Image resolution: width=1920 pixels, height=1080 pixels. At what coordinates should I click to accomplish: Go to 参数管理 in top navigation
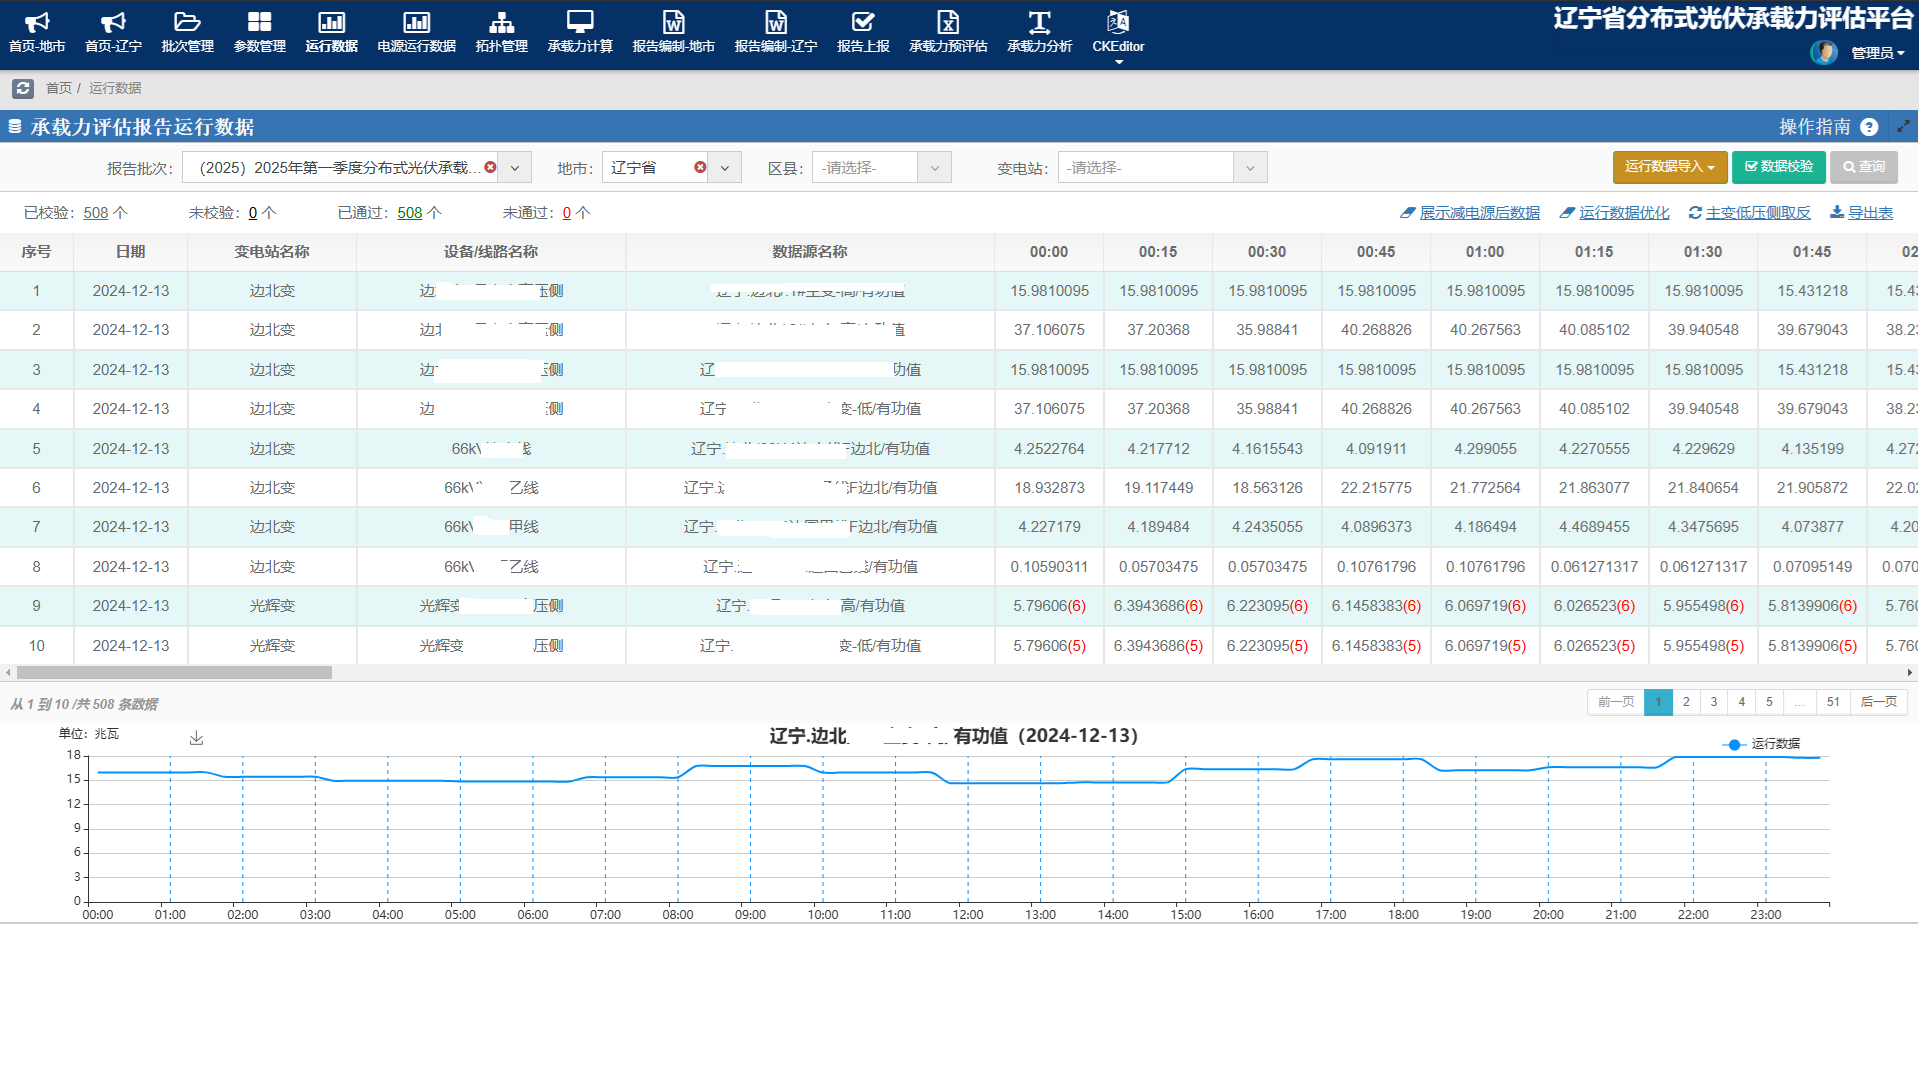point(259,31)
